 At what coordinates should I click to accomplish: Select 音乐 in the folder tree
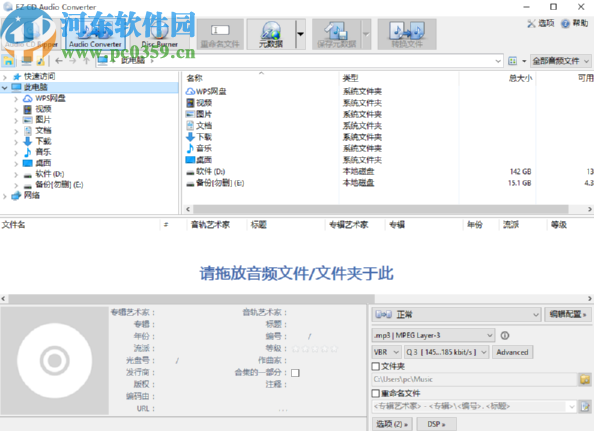pyautogui.click(x=43, y=152)
